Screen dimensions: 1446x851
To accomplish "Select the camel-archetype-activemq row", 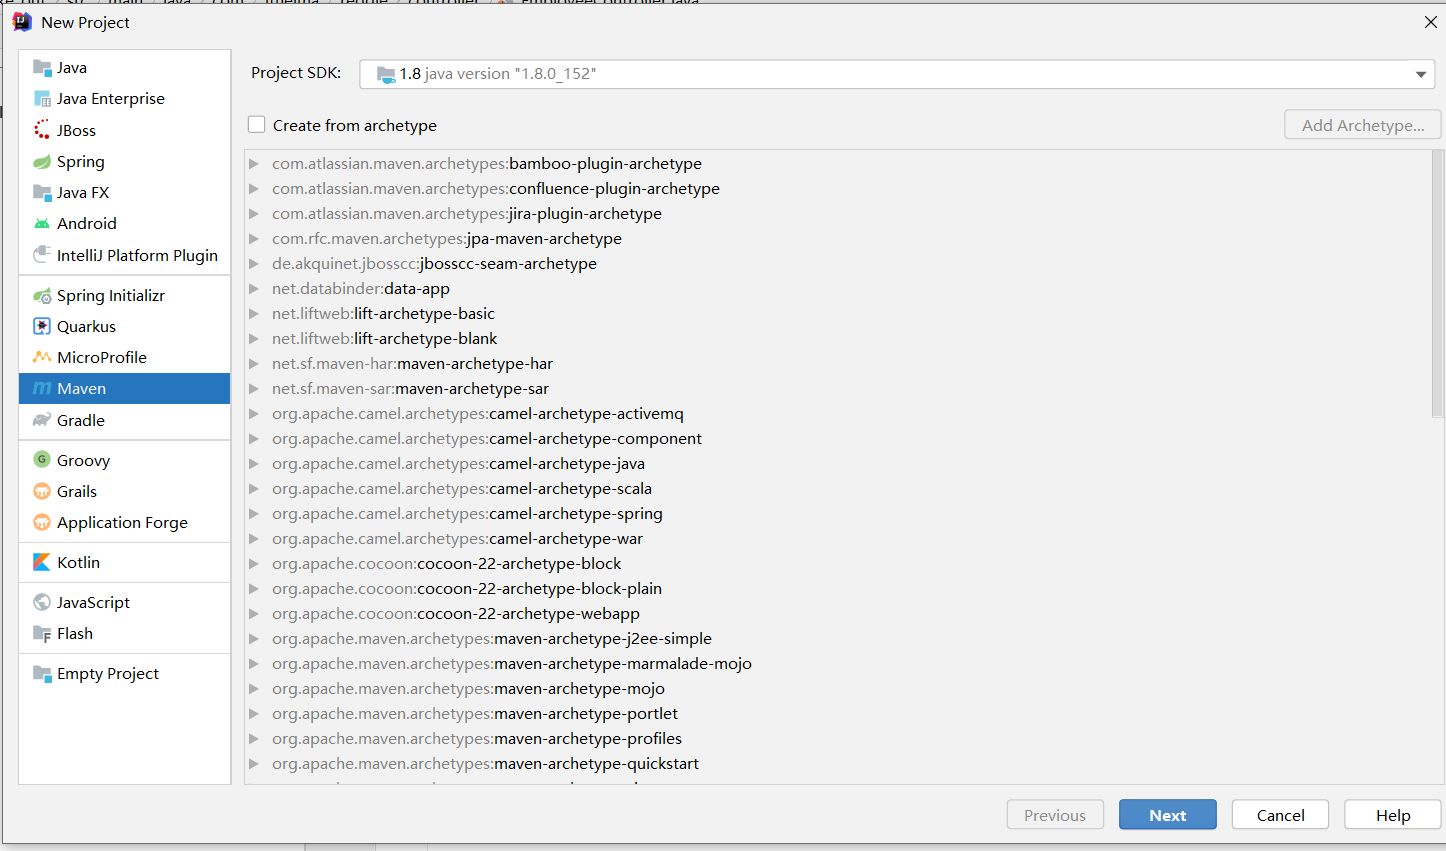I will click(x=838, y=414).
